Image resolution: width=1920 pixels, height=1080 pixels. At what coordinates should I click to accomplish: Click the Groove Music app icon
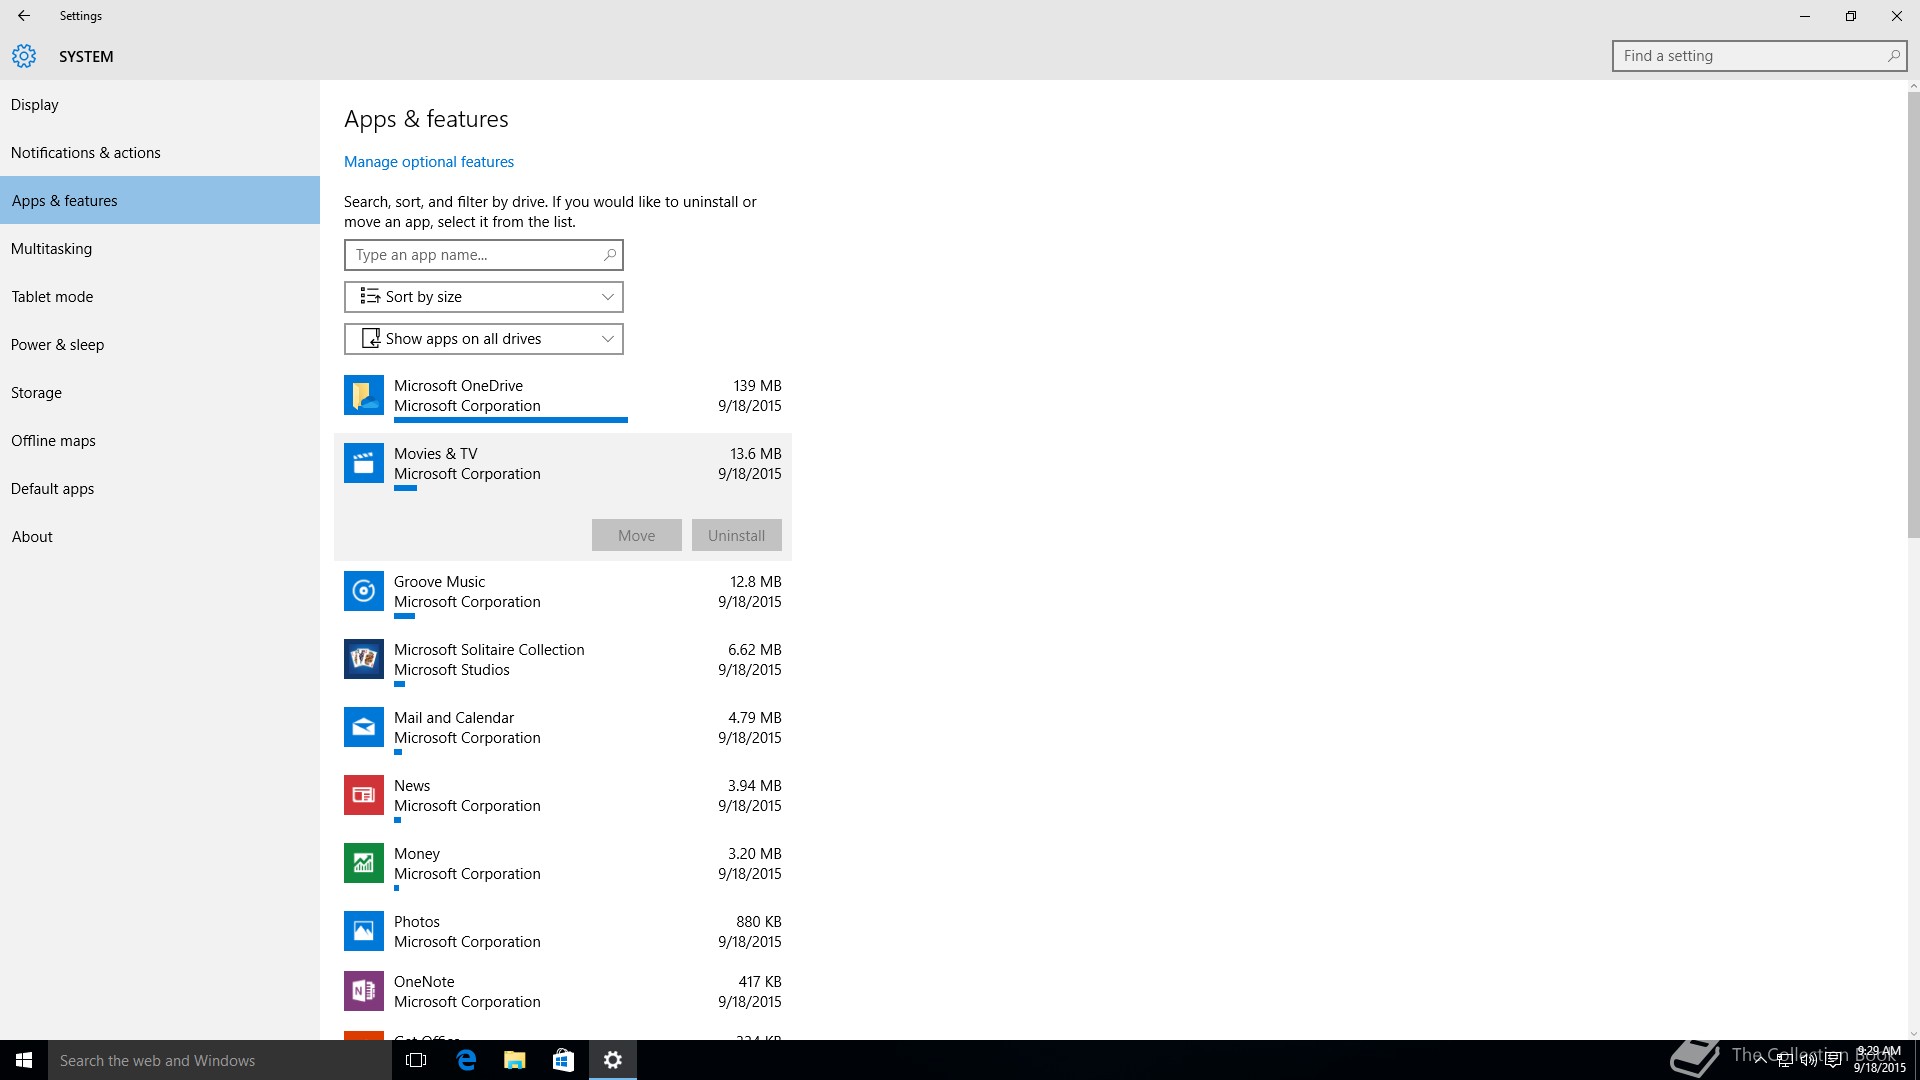(x=364, y=591)
